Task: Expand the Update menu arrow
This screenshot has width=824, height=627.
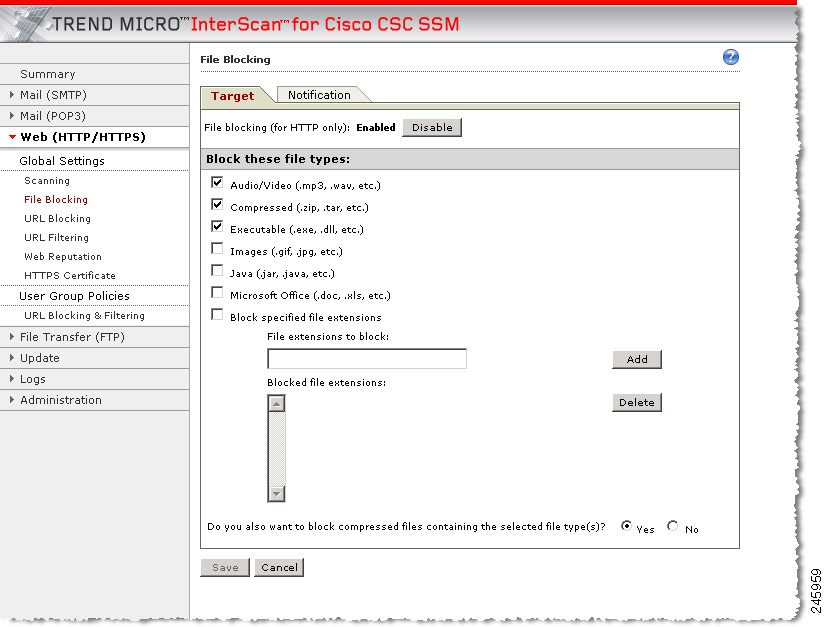Action: coord(12,358)
